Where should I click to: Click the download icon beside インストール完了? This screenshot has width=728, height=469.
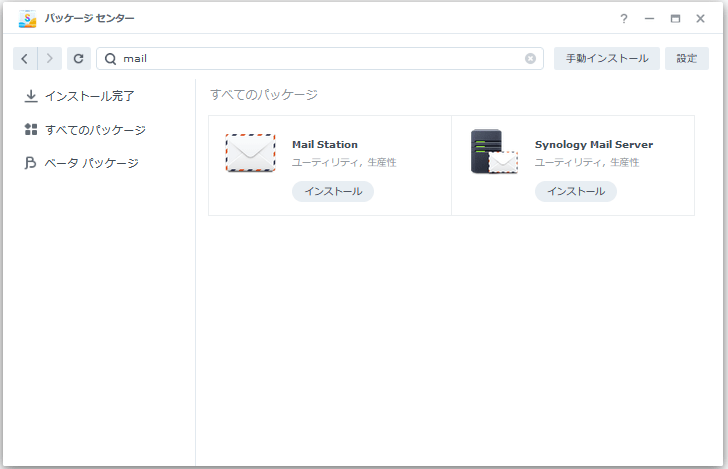click(x=31, y=96)
